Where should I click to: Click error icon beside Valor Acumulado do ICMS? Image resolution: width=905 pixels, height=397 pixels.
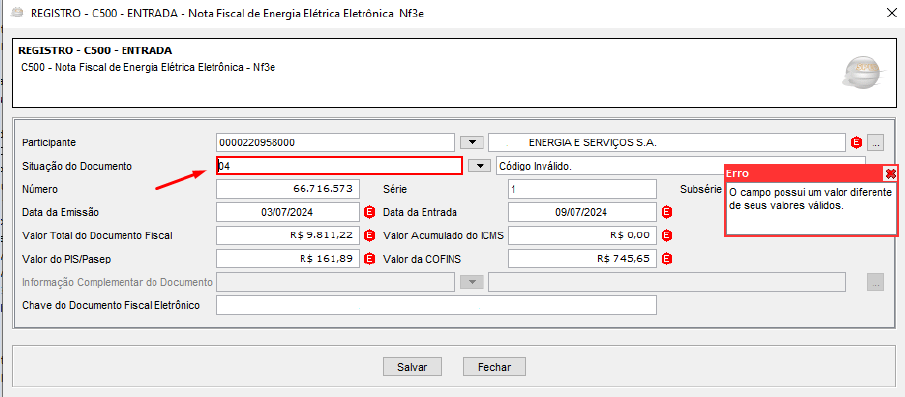pyautogui.click(x=667, y=235)
